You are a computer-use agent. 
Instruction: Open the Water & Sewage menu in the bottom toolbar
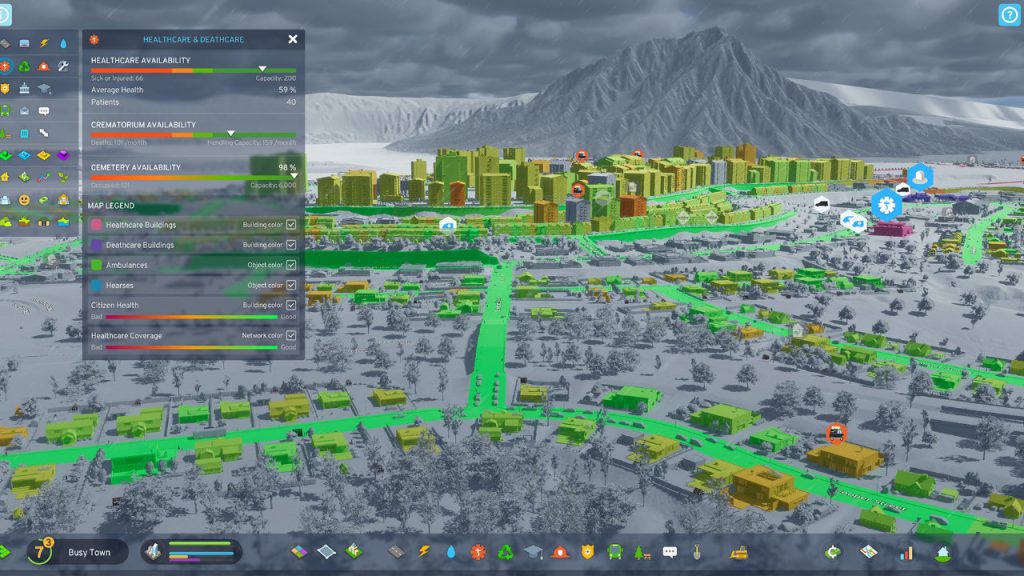pos(451,552)
